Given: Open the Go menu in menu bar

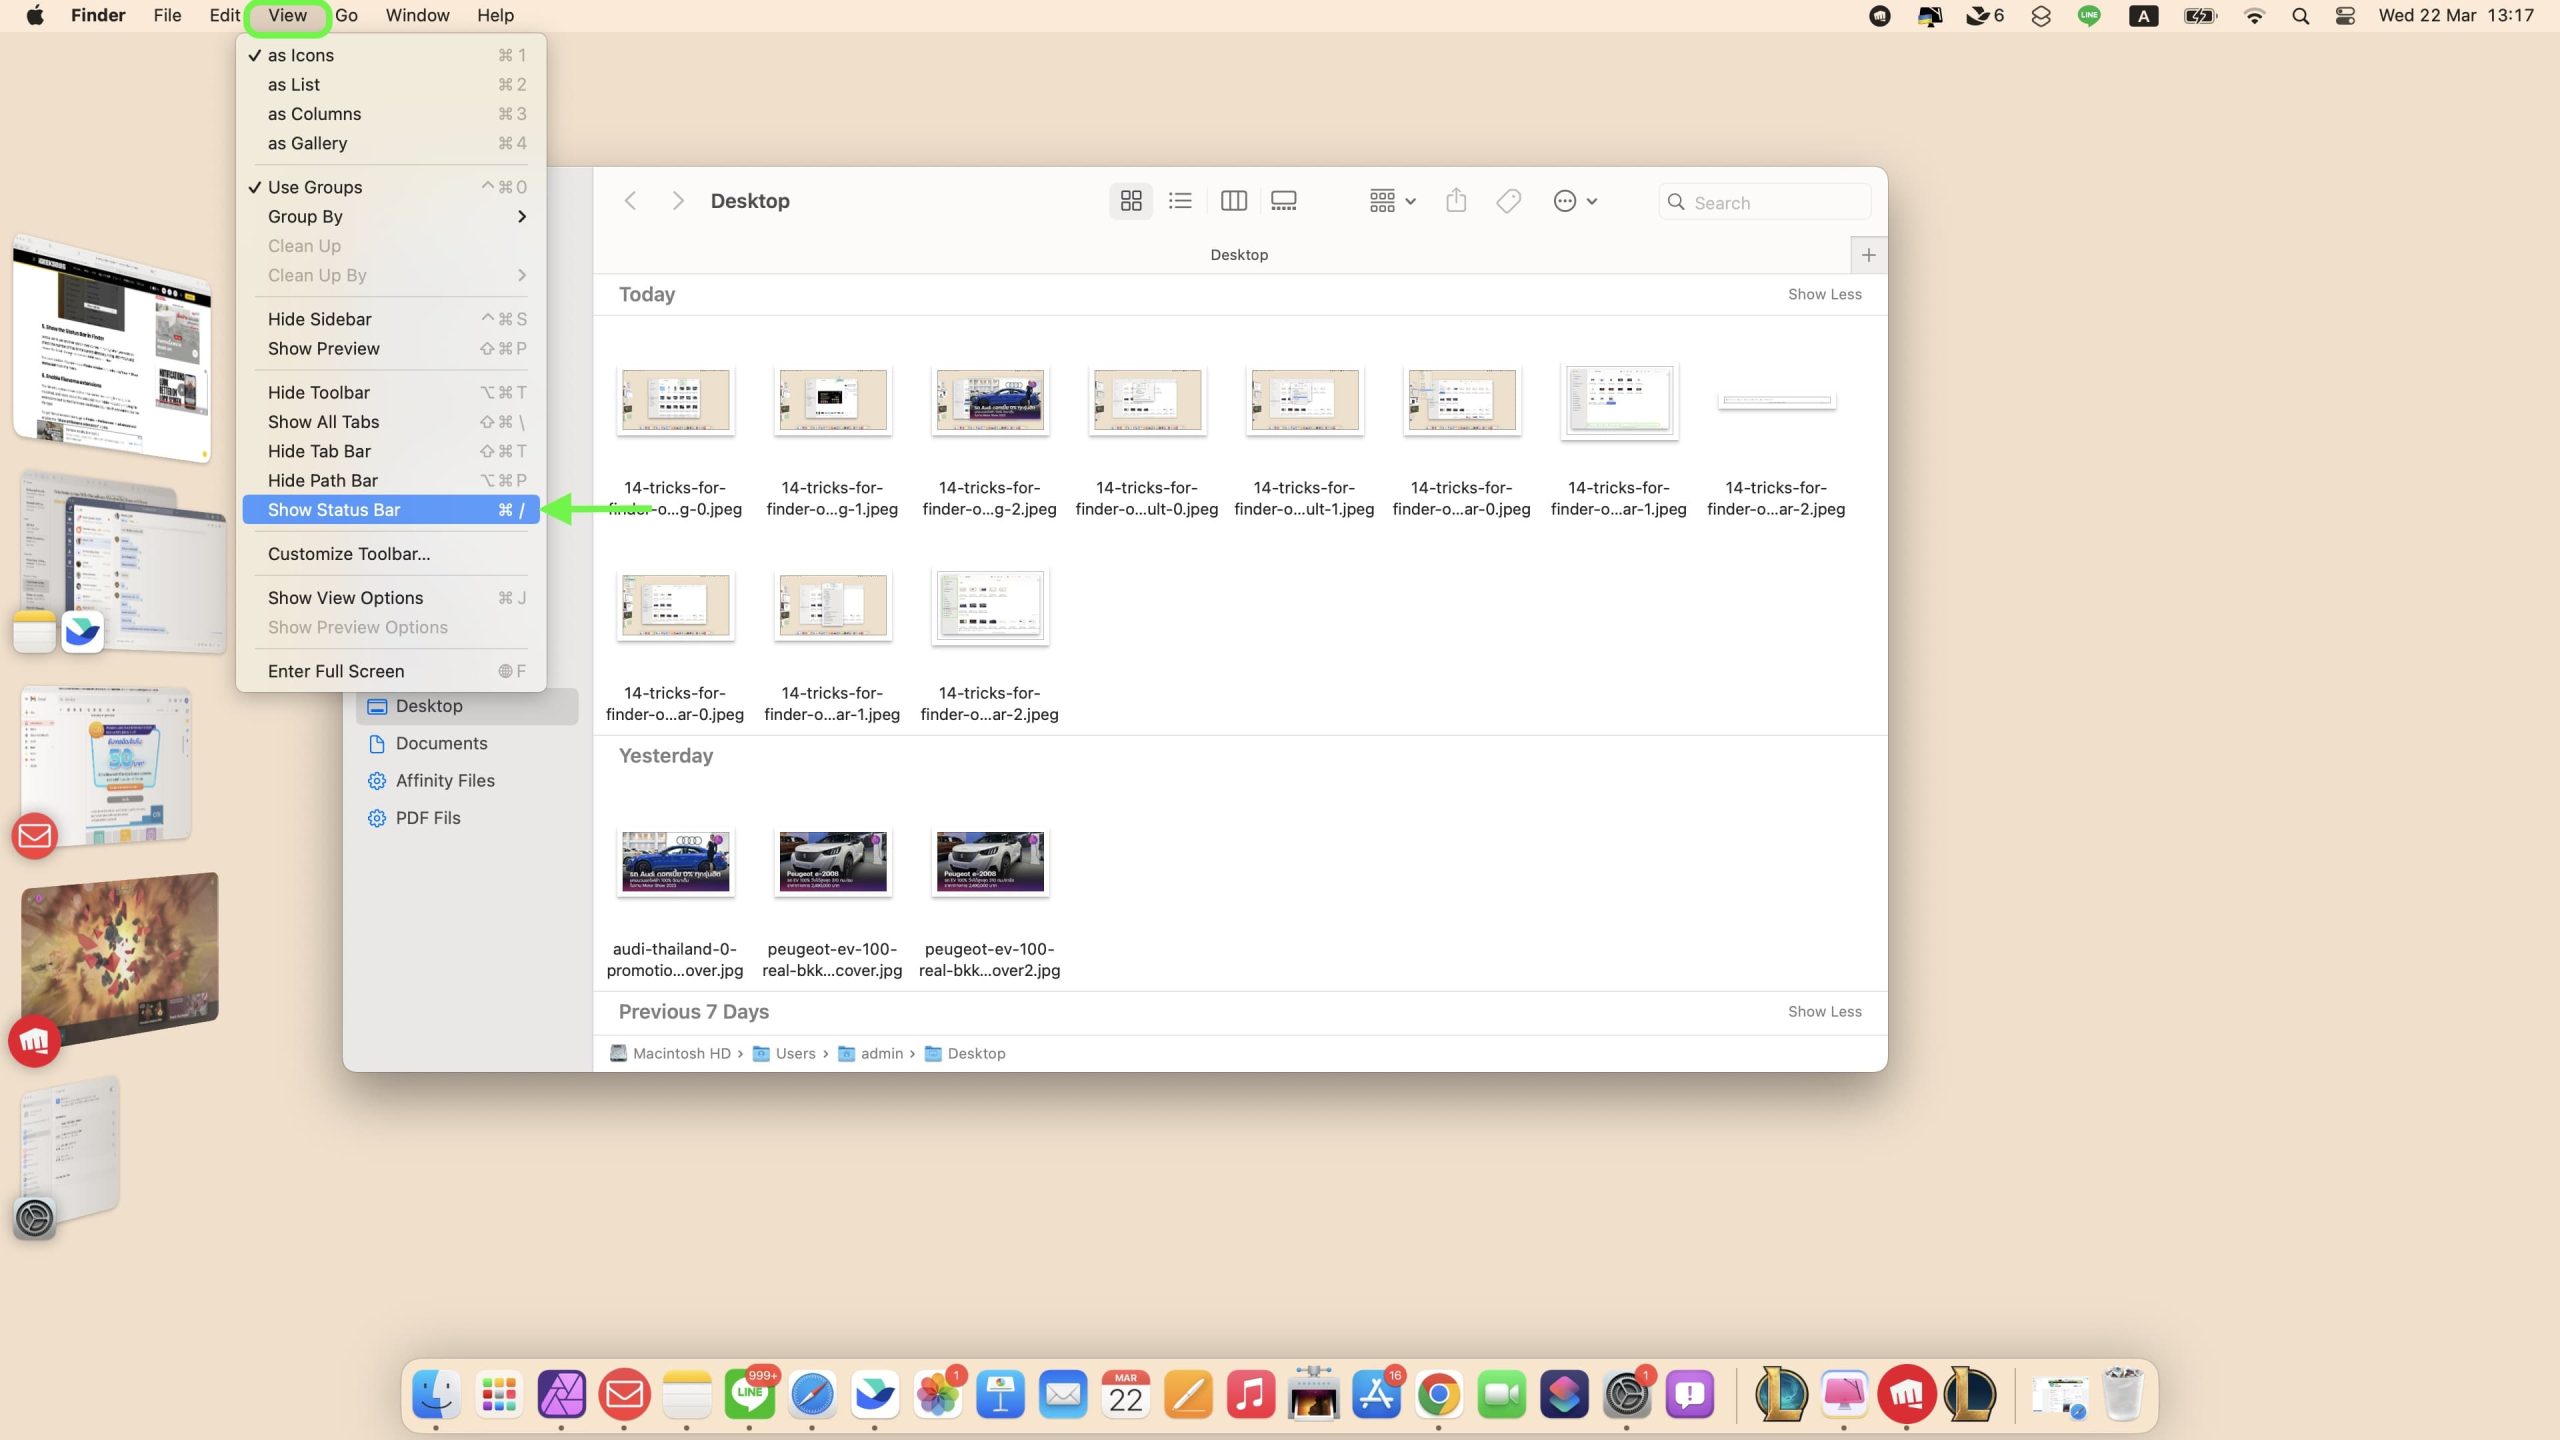Looking at the screenshot, I should [x=346, y=15].
